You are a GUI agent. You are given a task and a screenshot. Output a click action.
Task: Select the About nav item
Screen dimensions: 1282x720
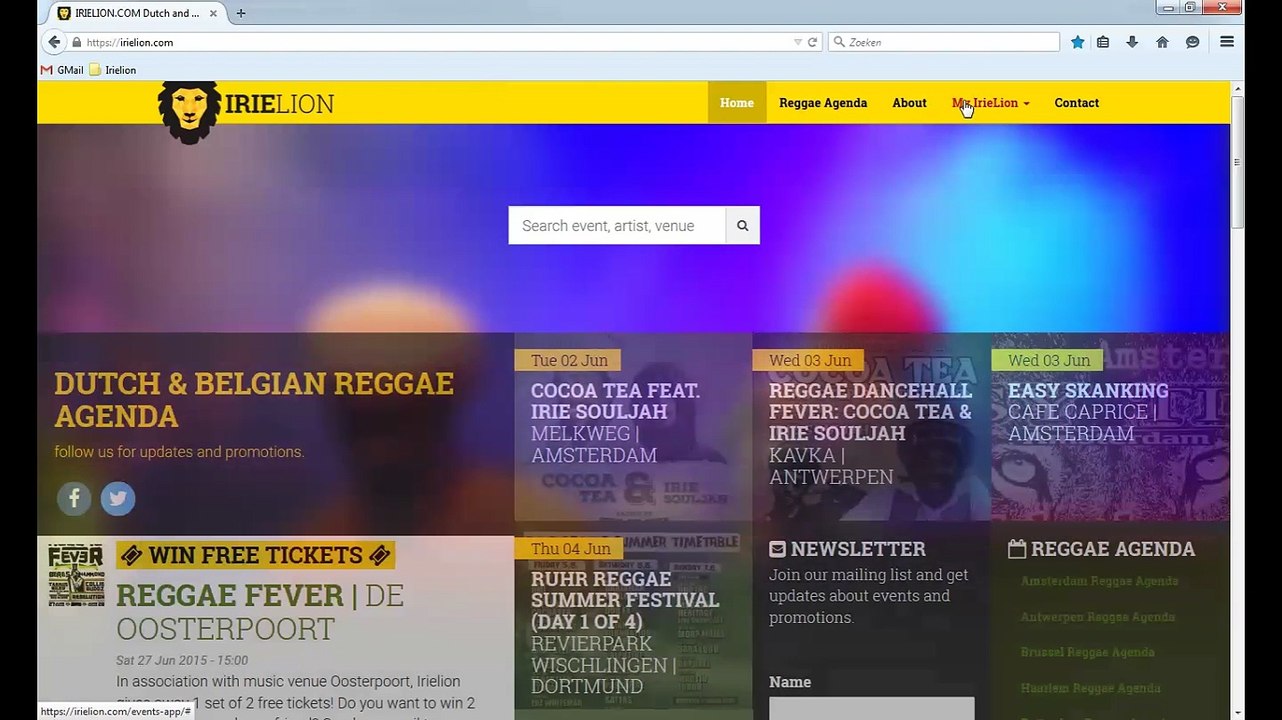point(909,103)
